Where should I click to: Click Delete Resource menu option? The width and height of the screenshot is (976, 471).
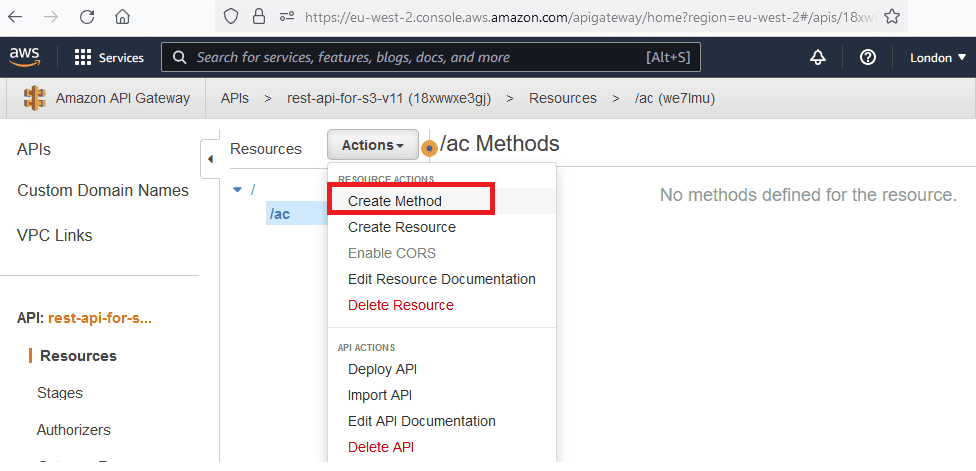400,305
